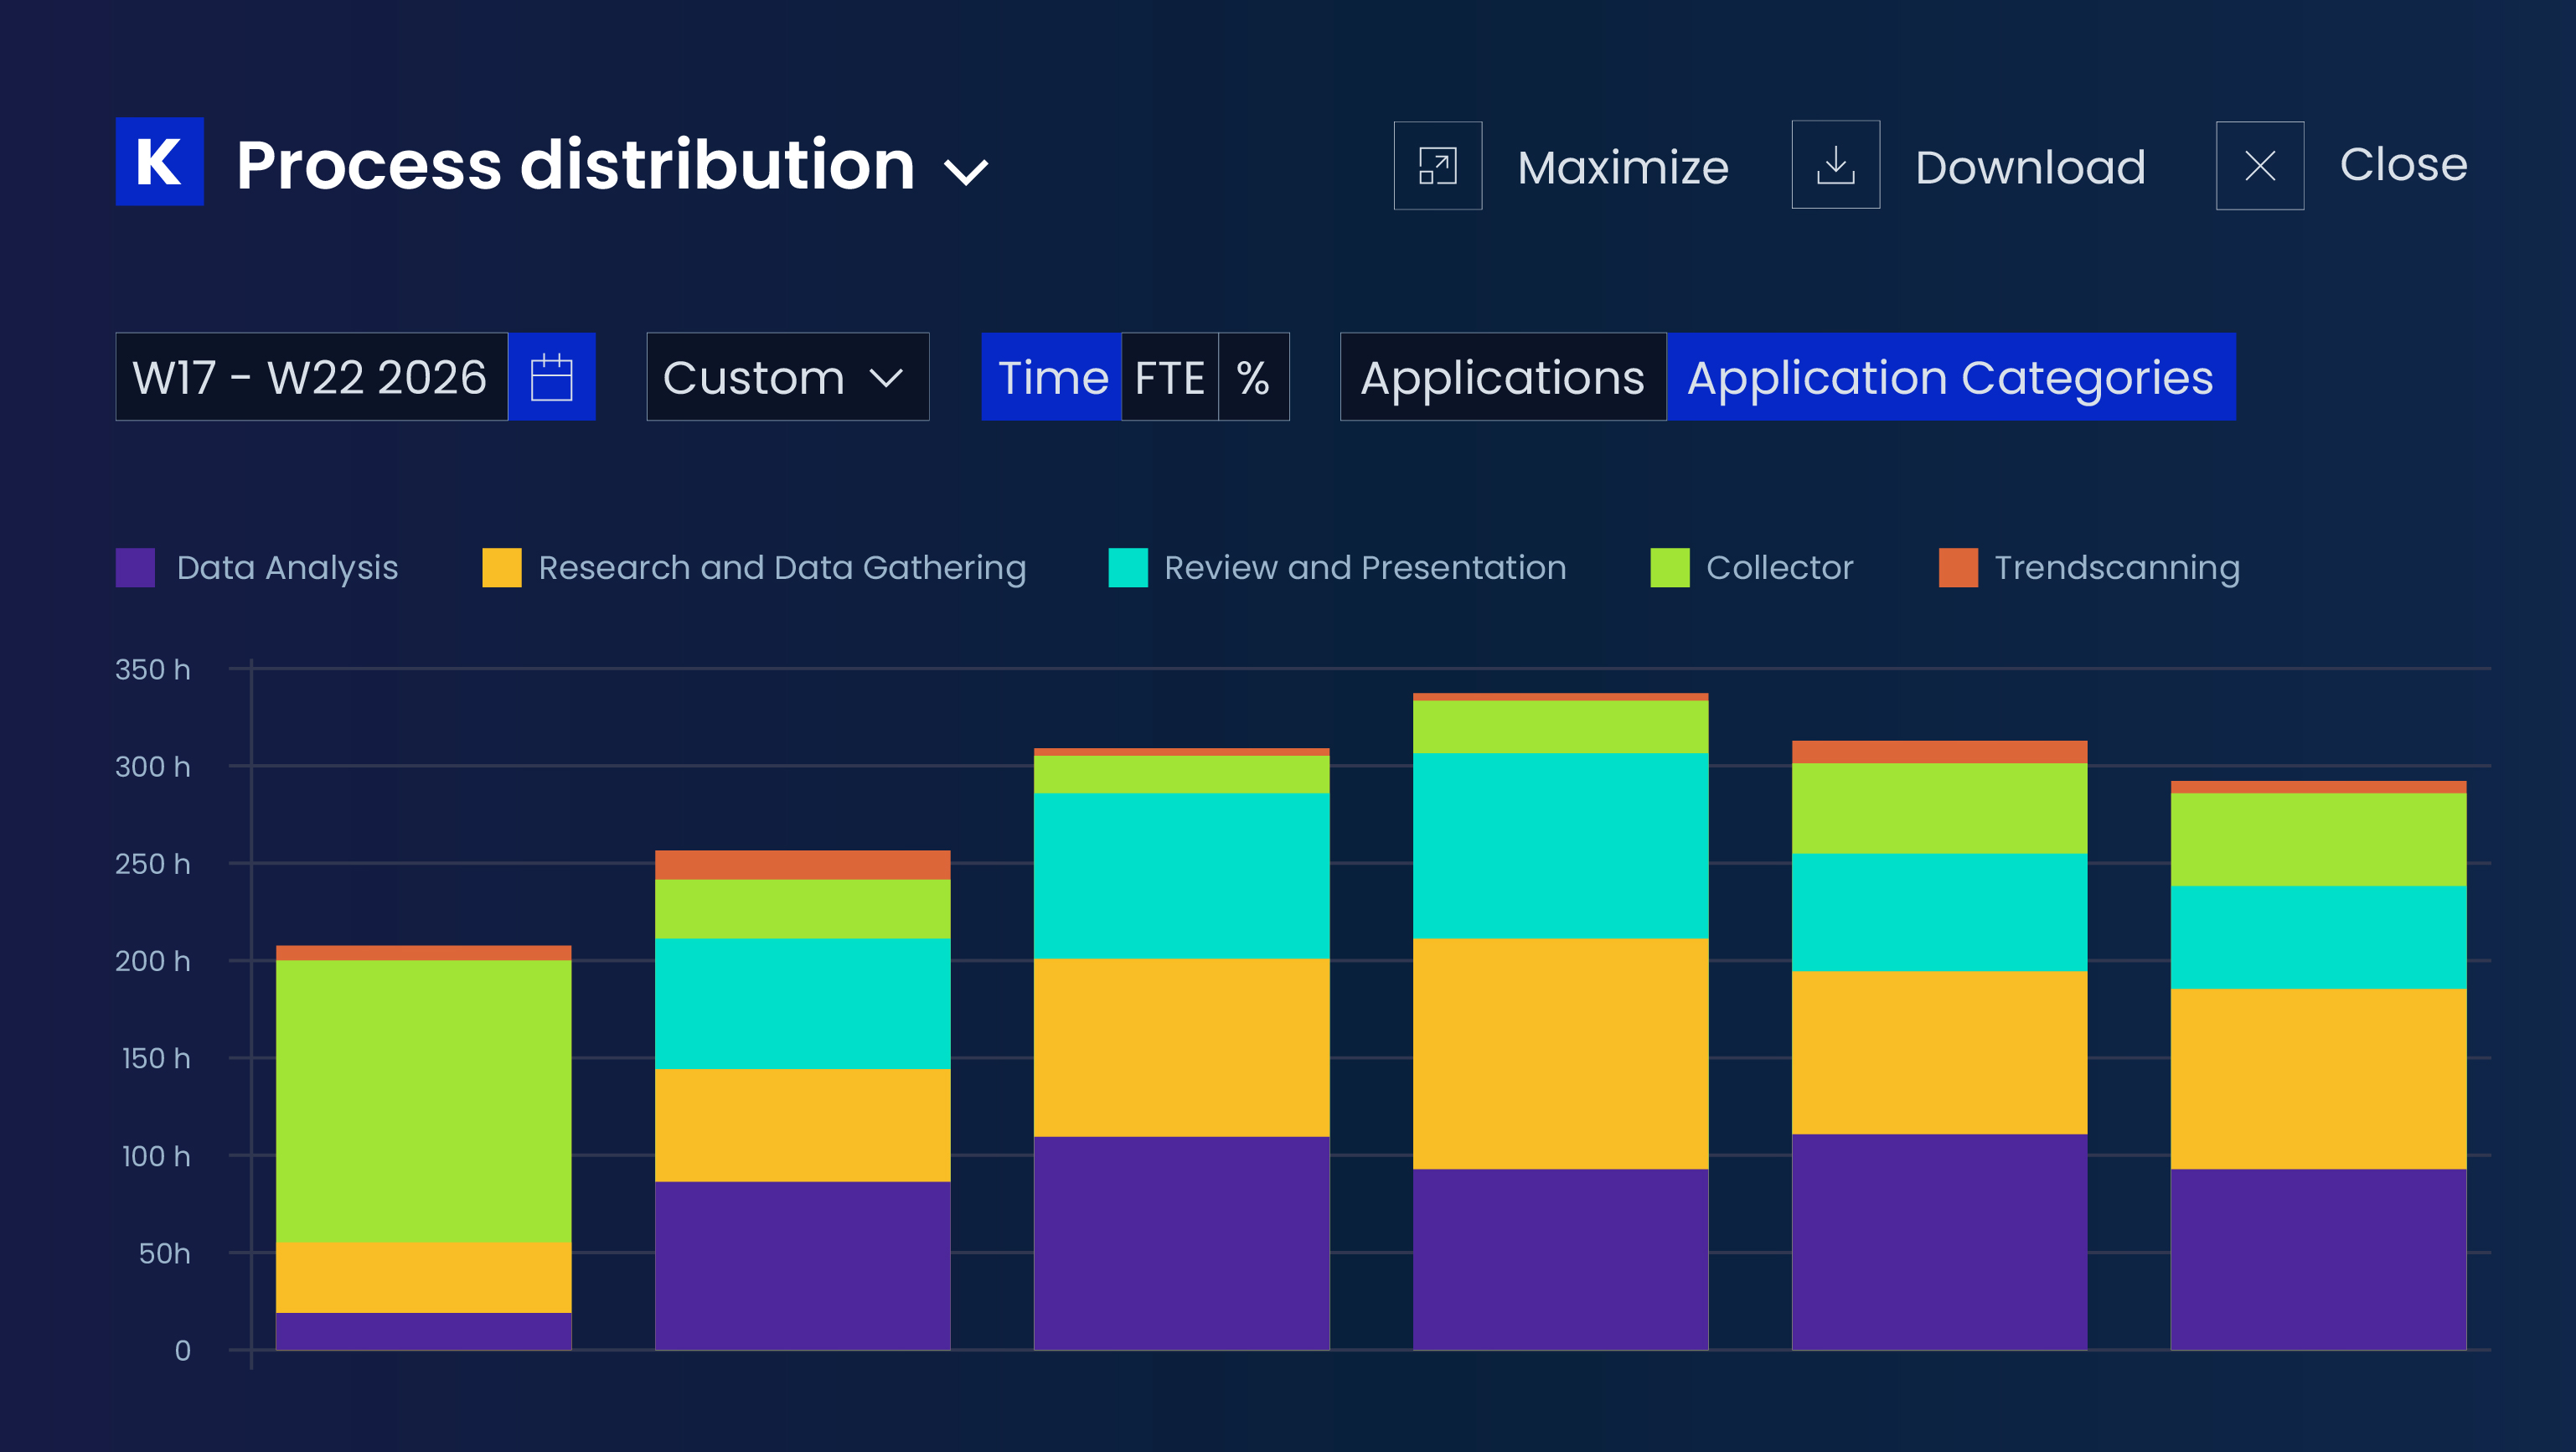The width and height of the screenshot is (2576, 1452).
Task: Click the 50h axis label
Action: tap(164, 1253)
